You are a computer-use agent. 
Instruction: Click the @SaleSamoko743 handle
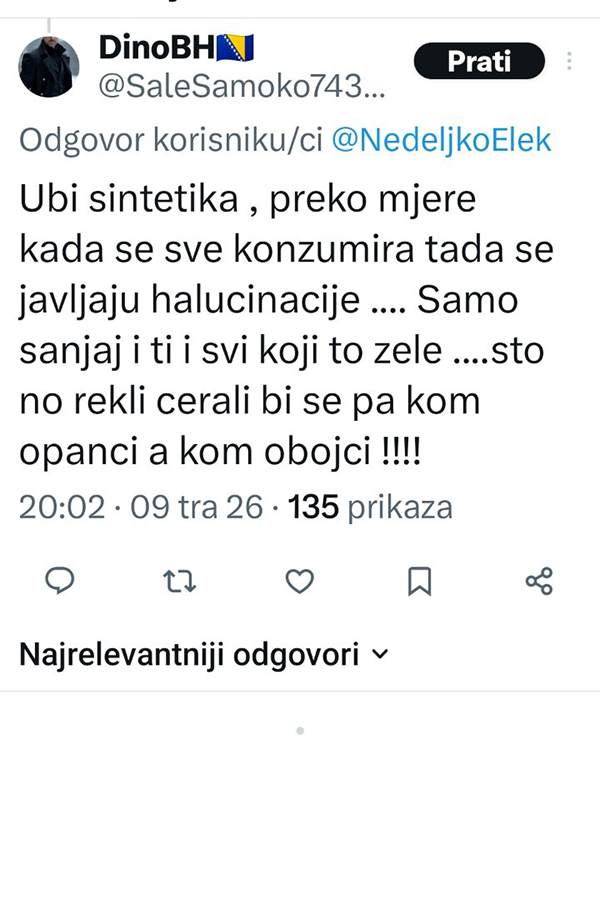point(242,88)
